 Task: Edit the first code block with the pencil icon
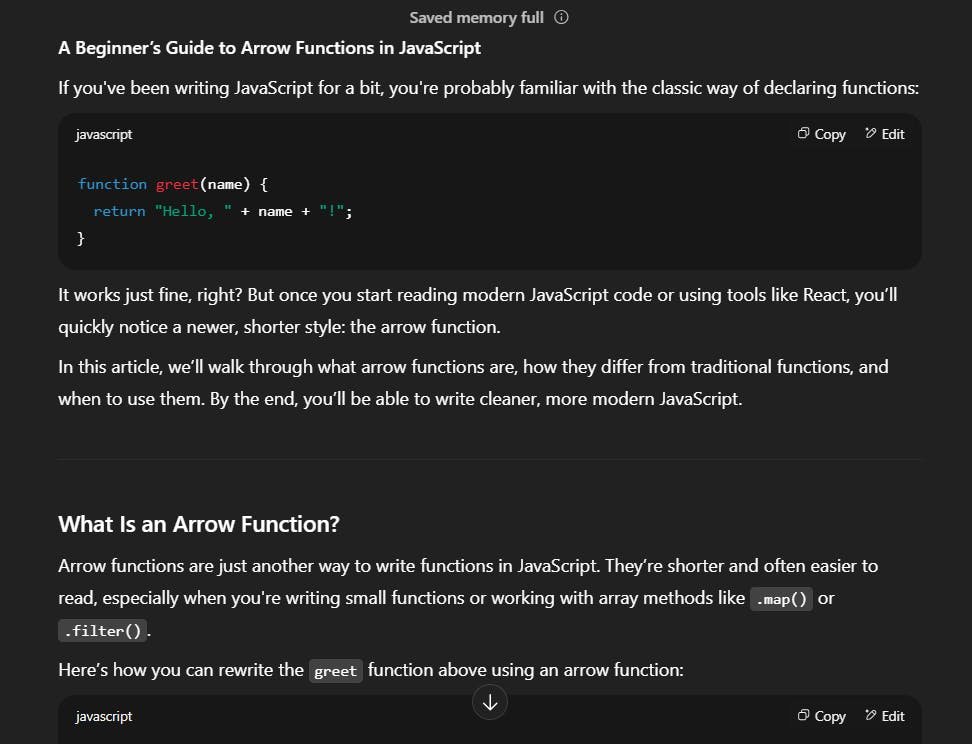(x=884, y=133)
